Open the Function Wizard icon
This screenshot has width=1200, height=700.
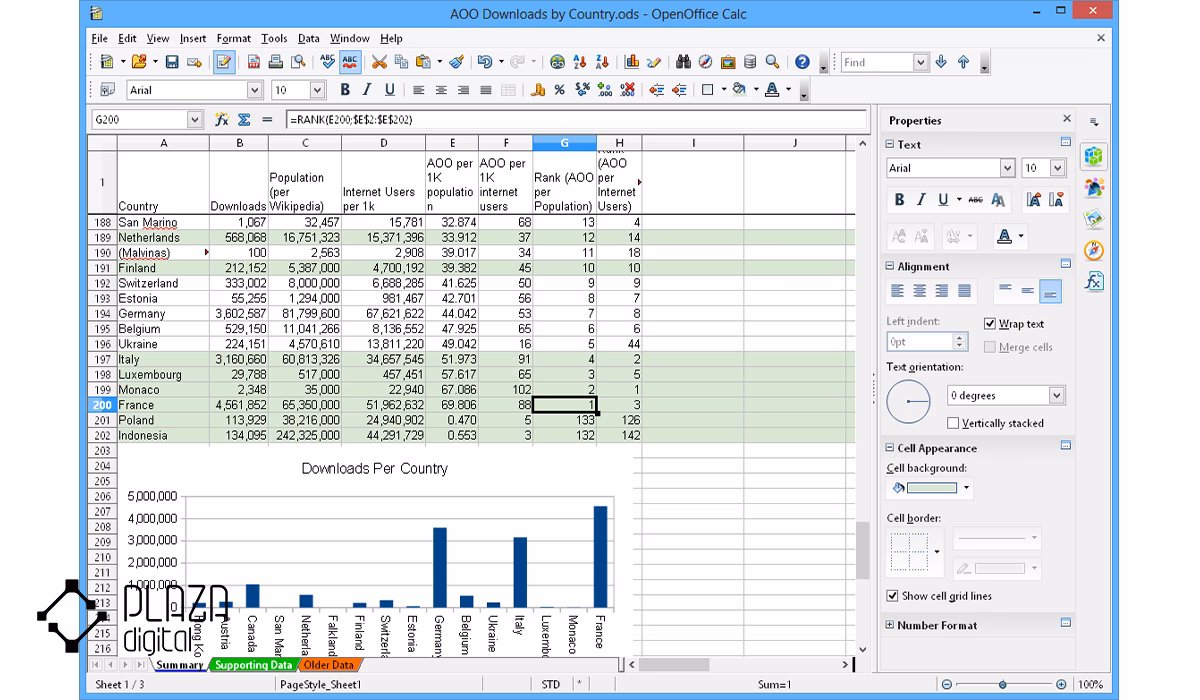tap(222, 119)
